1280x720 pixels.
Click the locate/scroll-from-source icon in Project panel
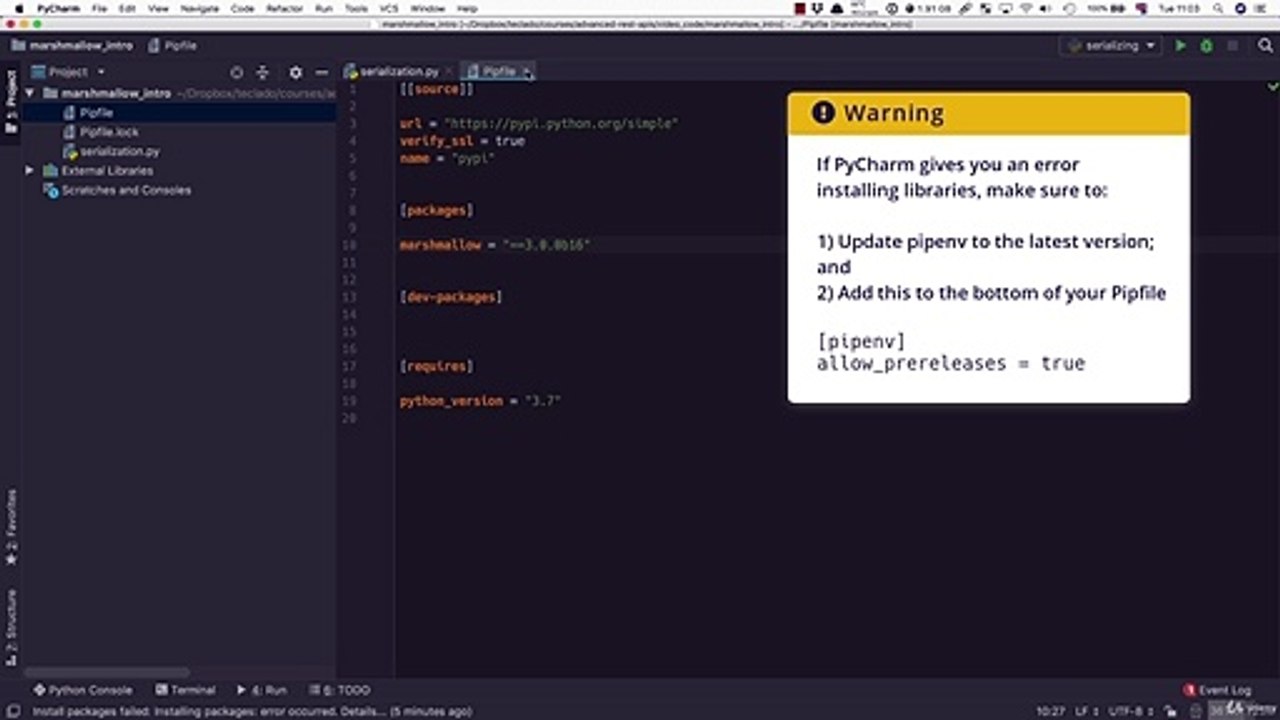coord(236,72)
